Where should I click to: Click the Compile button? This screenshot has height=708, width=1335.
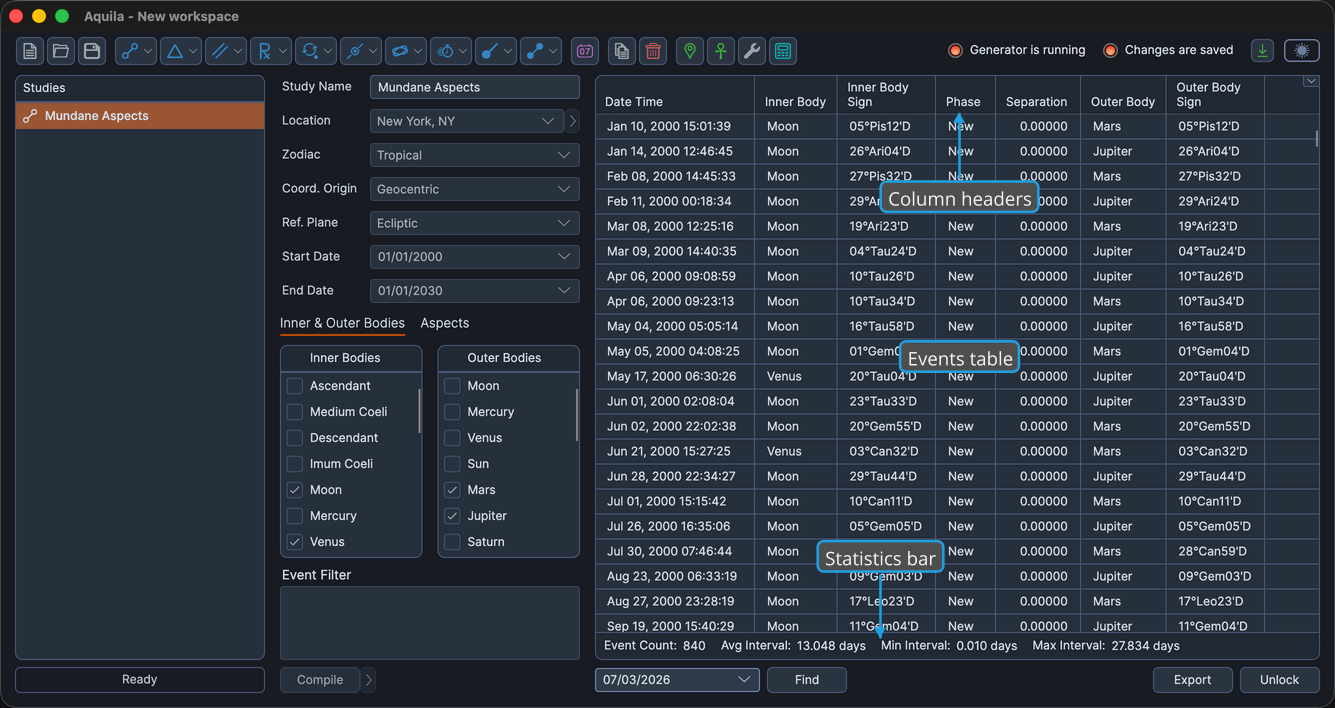[320, 680]
